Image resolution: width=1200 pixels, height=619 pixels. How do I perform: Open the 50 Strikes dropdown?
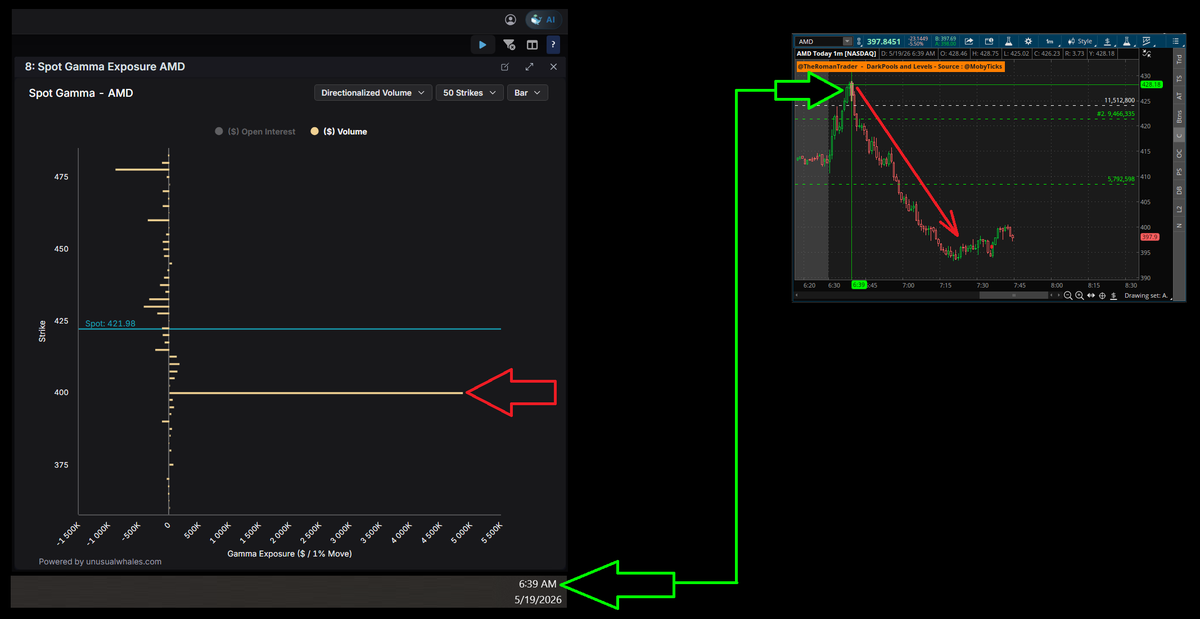tap(469, 92)
